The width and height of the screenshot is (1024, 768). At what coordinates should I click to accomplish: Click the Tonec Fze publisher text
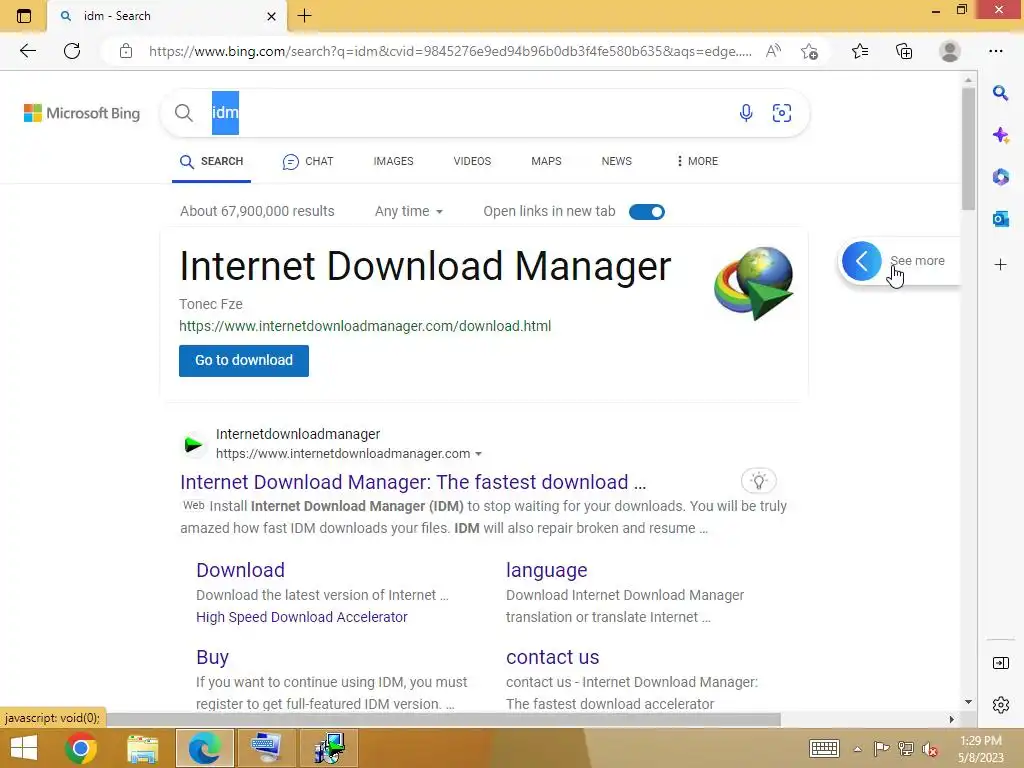tap(211, 304)
